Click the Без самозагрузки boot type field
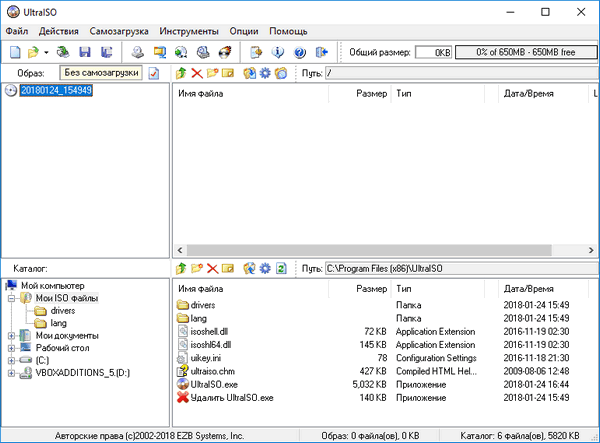The width and height of the screenshot is (600, 443). 101,73
